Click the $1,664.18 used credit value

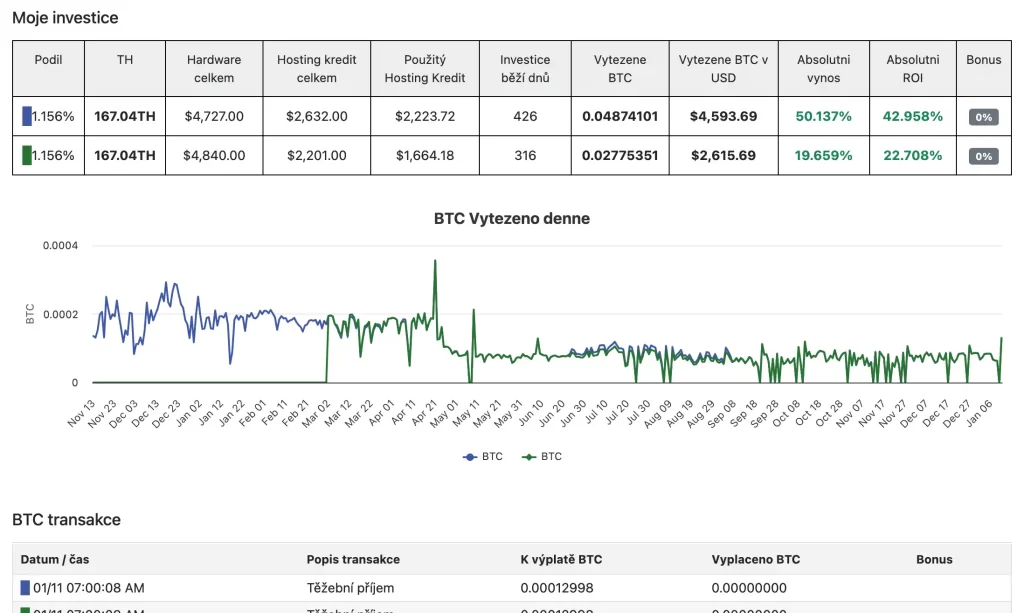(424, 155)
